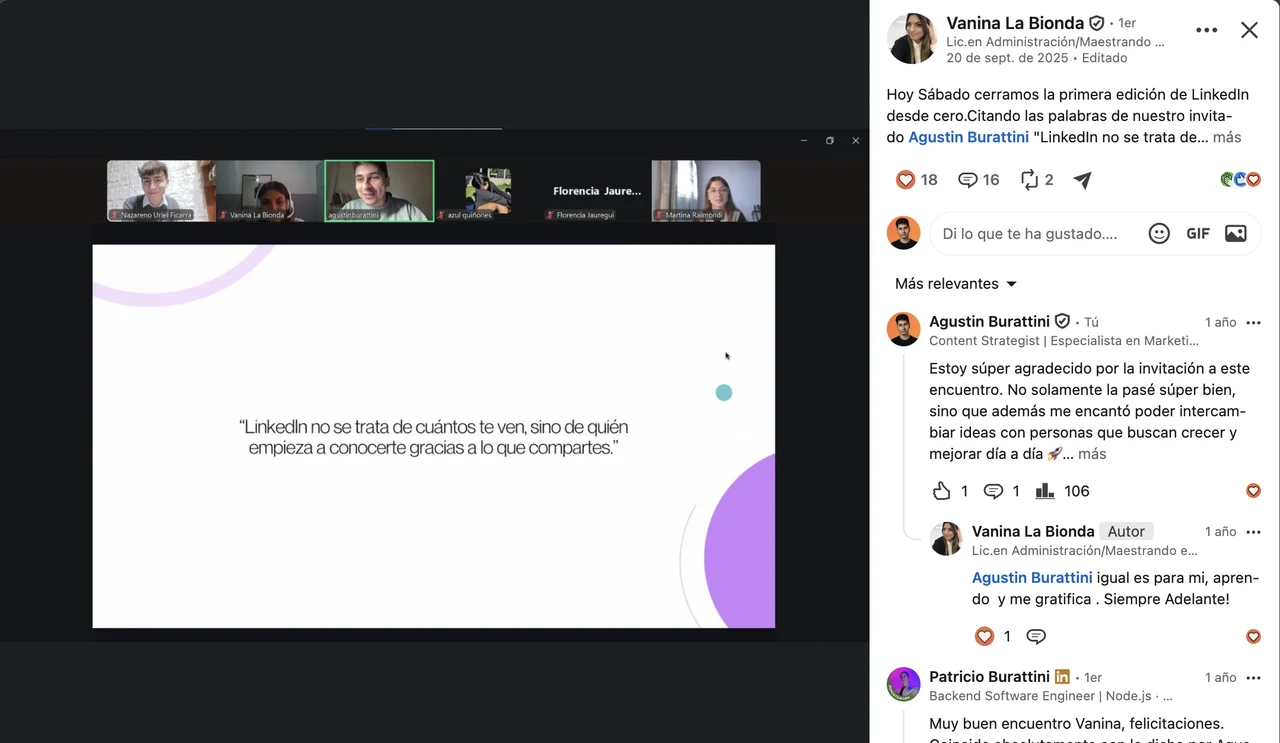View the post reactions summary icons
The image size is (1280, 743).
(1241, 180)
